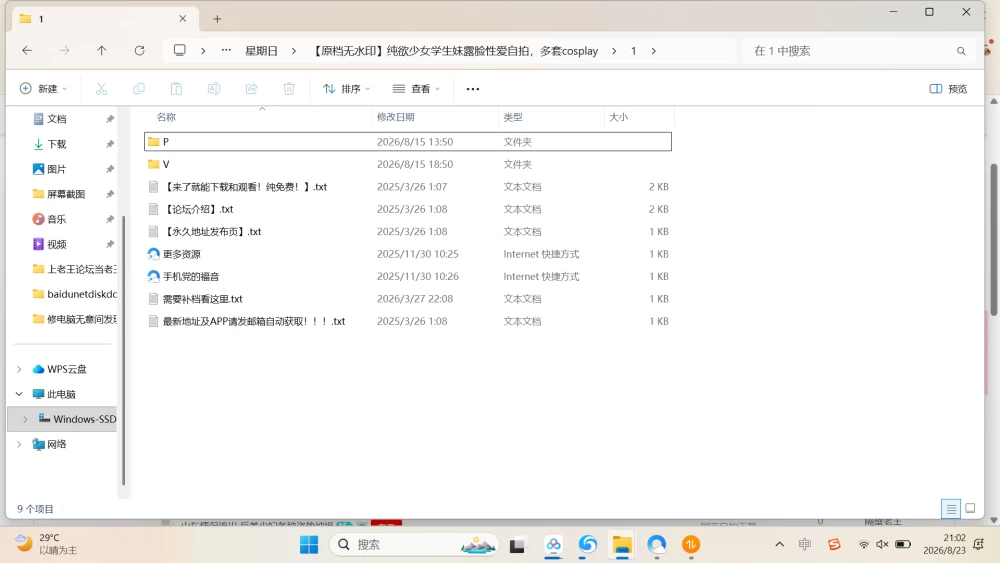The width and height of the screenshot is (1000, 563).
Task: Open the three-dots more options menu
Action: [x=473, y=89]
